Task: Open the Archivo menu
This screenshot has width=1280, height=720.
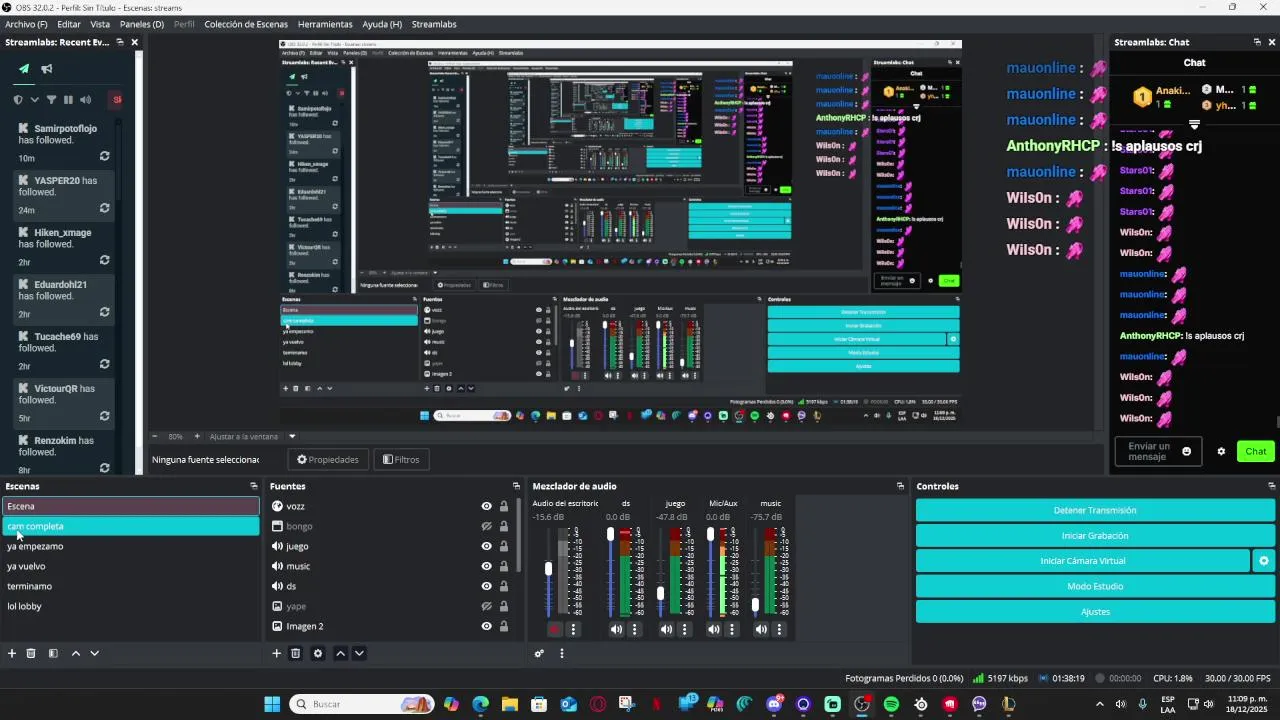Action: 26,24
